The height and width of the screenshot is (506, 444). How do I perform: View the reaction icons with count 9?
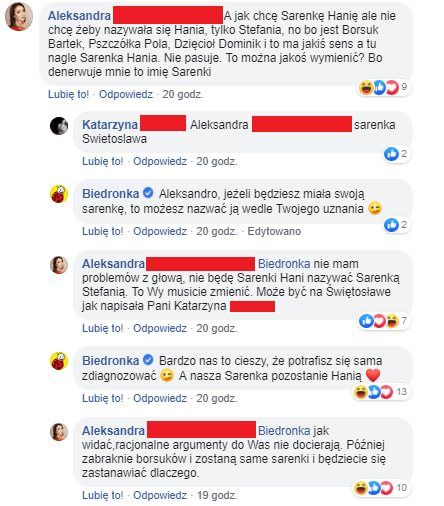(x=383, y=87)
